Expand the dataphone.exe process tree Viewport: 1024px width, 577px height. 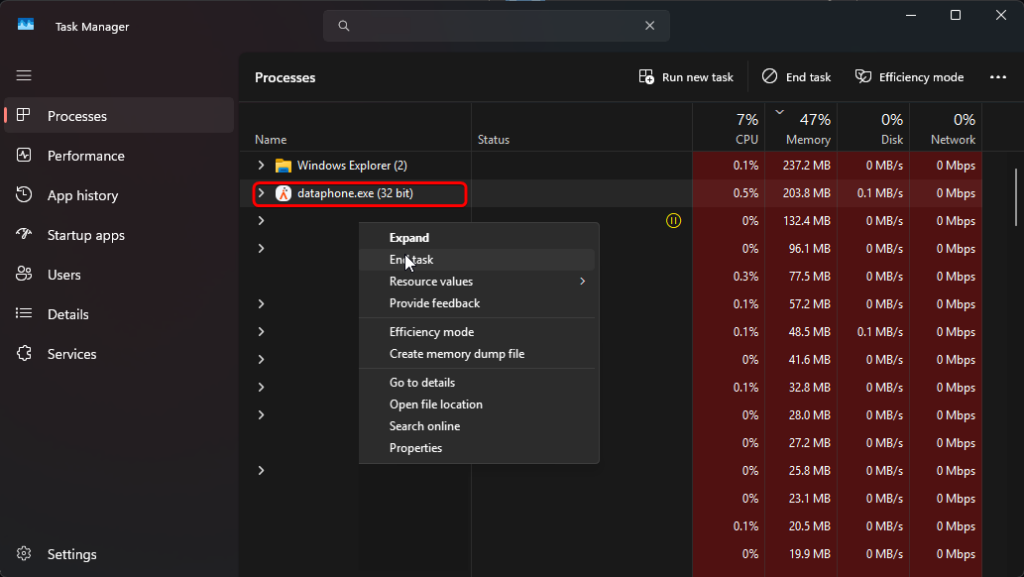tap(261, 193)
